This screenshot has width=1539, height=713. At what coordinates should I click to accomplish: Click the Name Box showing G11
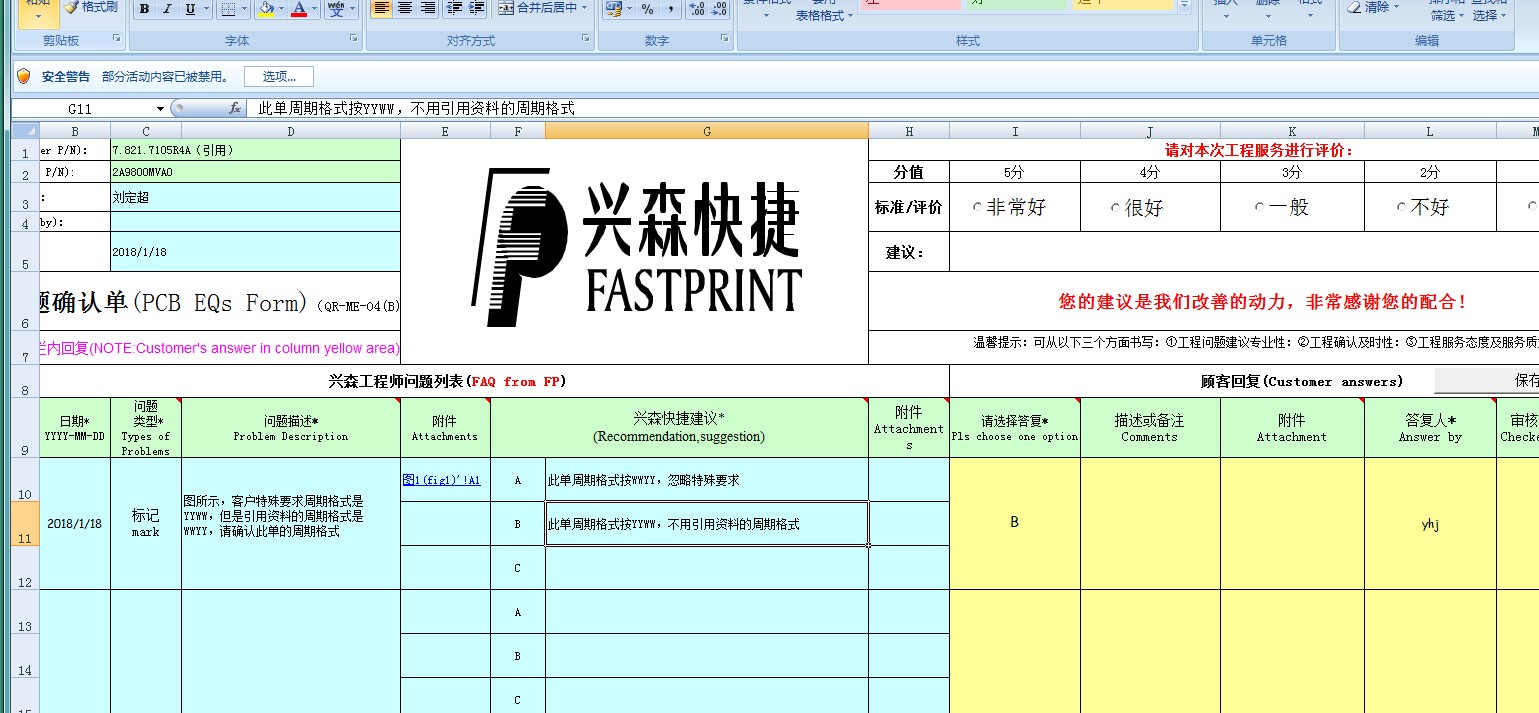tap(80, 108)
